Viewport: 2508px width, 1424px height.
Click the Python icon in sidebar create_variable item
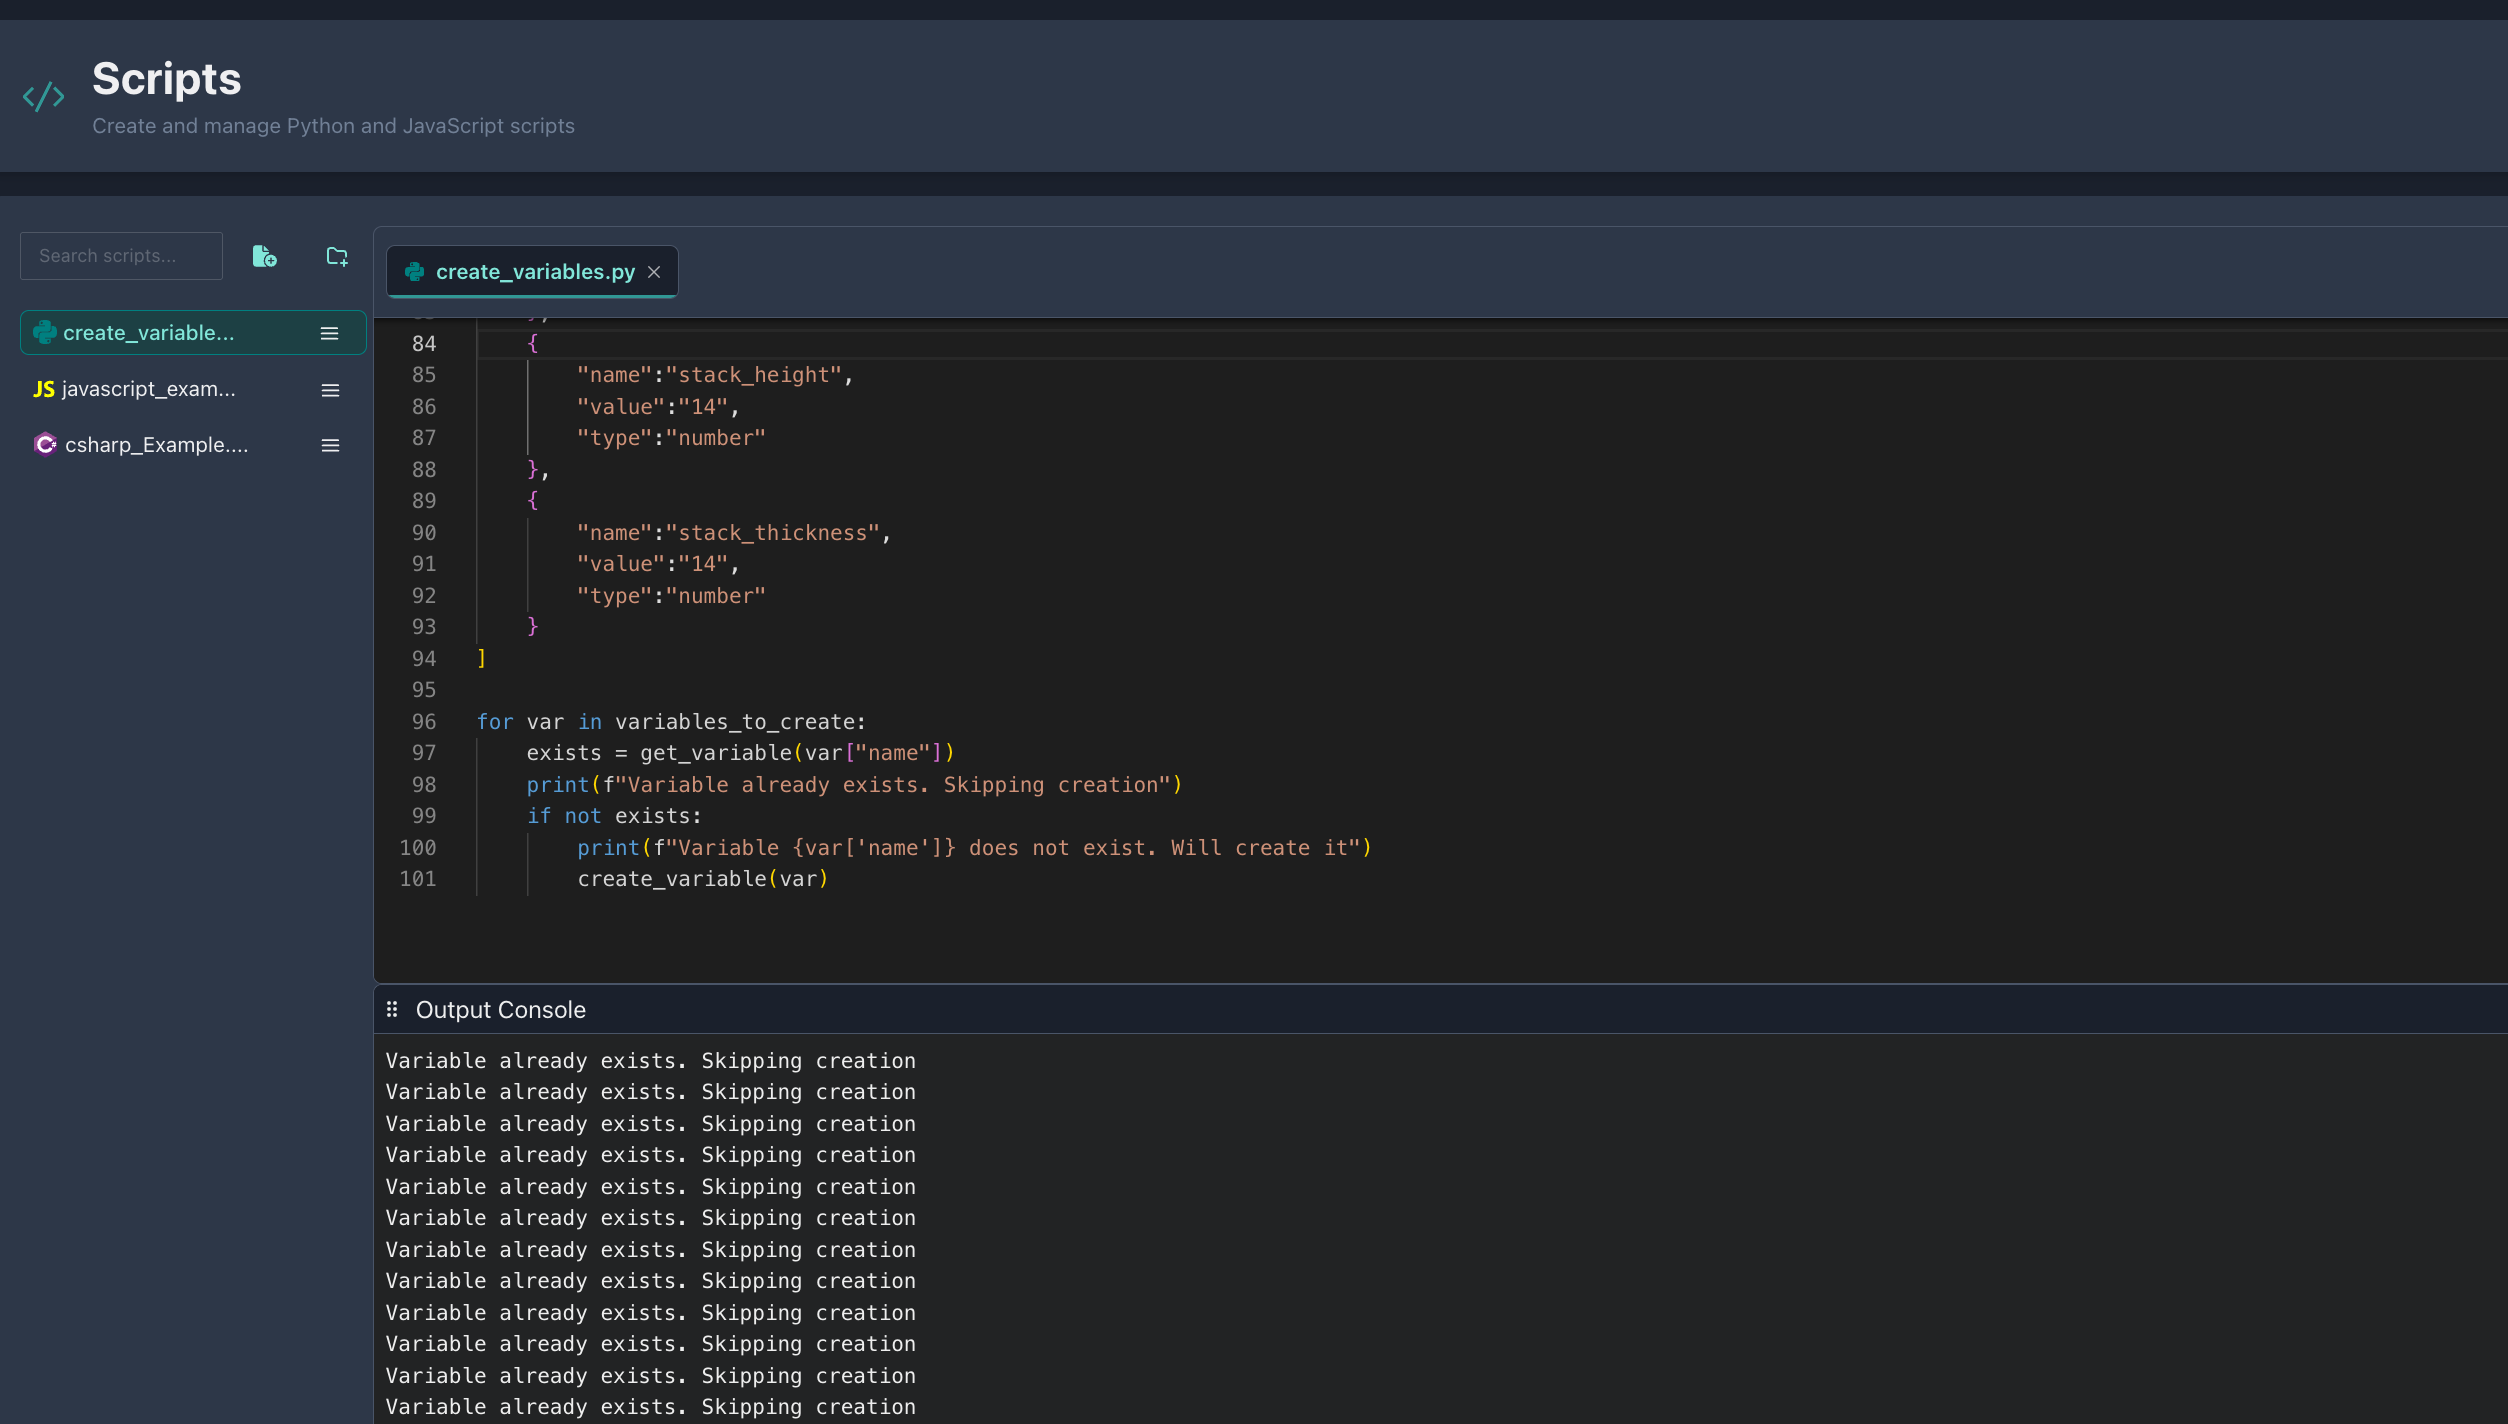[45, 332]
